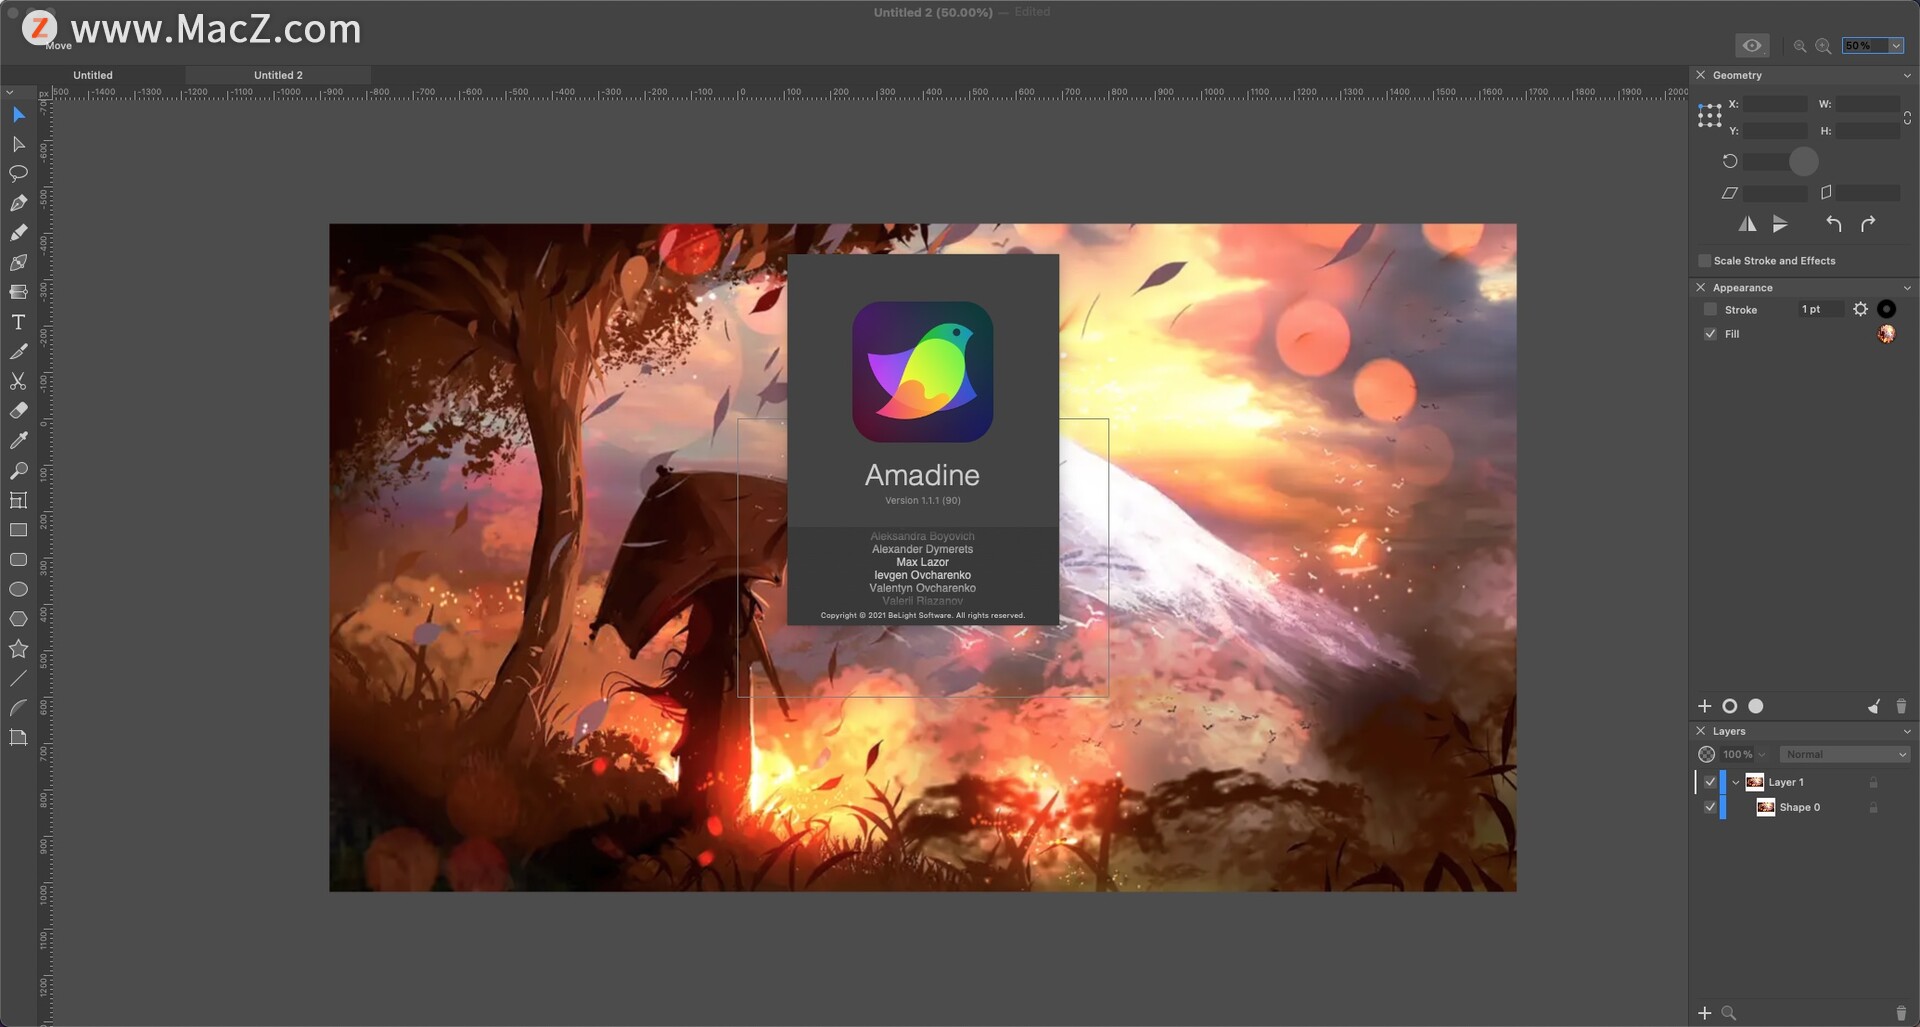The height and width of the screenshot is (1027, 1920).
Task: Select the Width tool icon
Action: [x=18, y=263]
